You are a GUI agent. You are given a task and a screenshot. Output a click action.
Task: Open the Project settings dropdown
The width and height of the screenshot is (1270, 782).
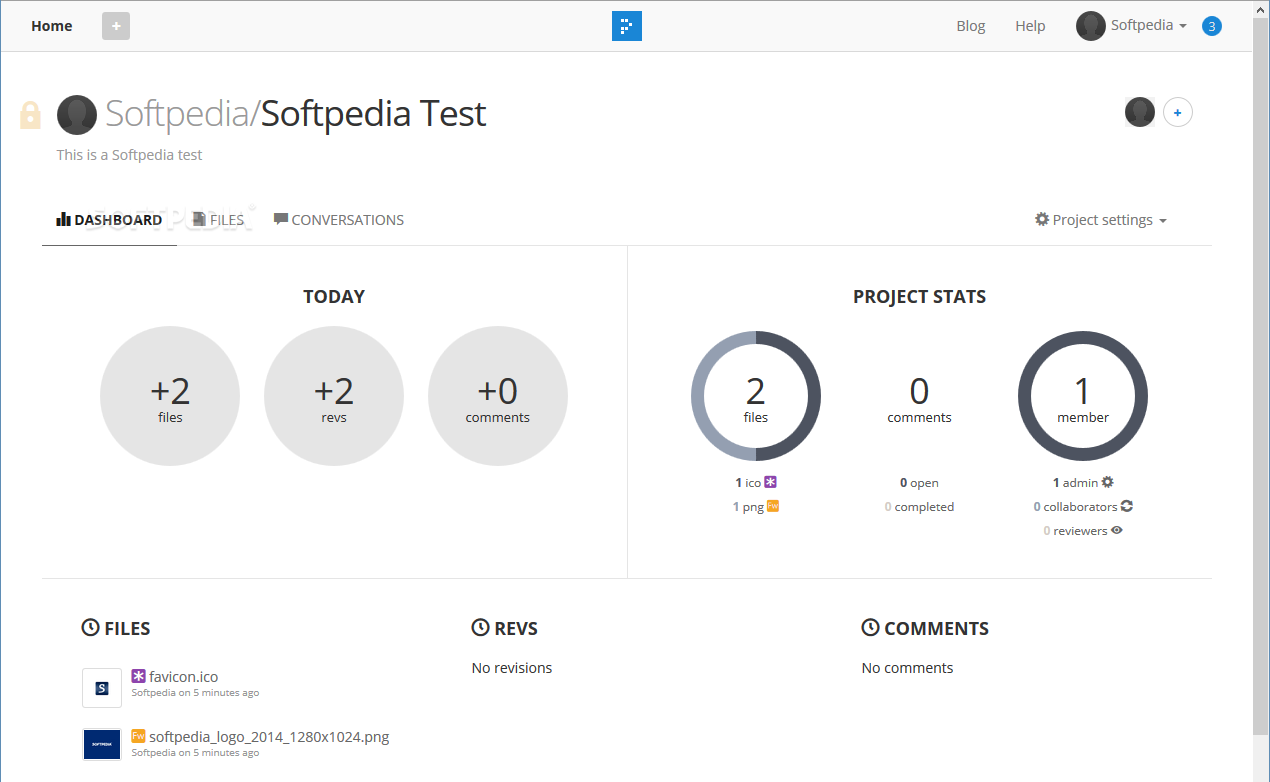pyautogui.click(x=1101, y=219)
